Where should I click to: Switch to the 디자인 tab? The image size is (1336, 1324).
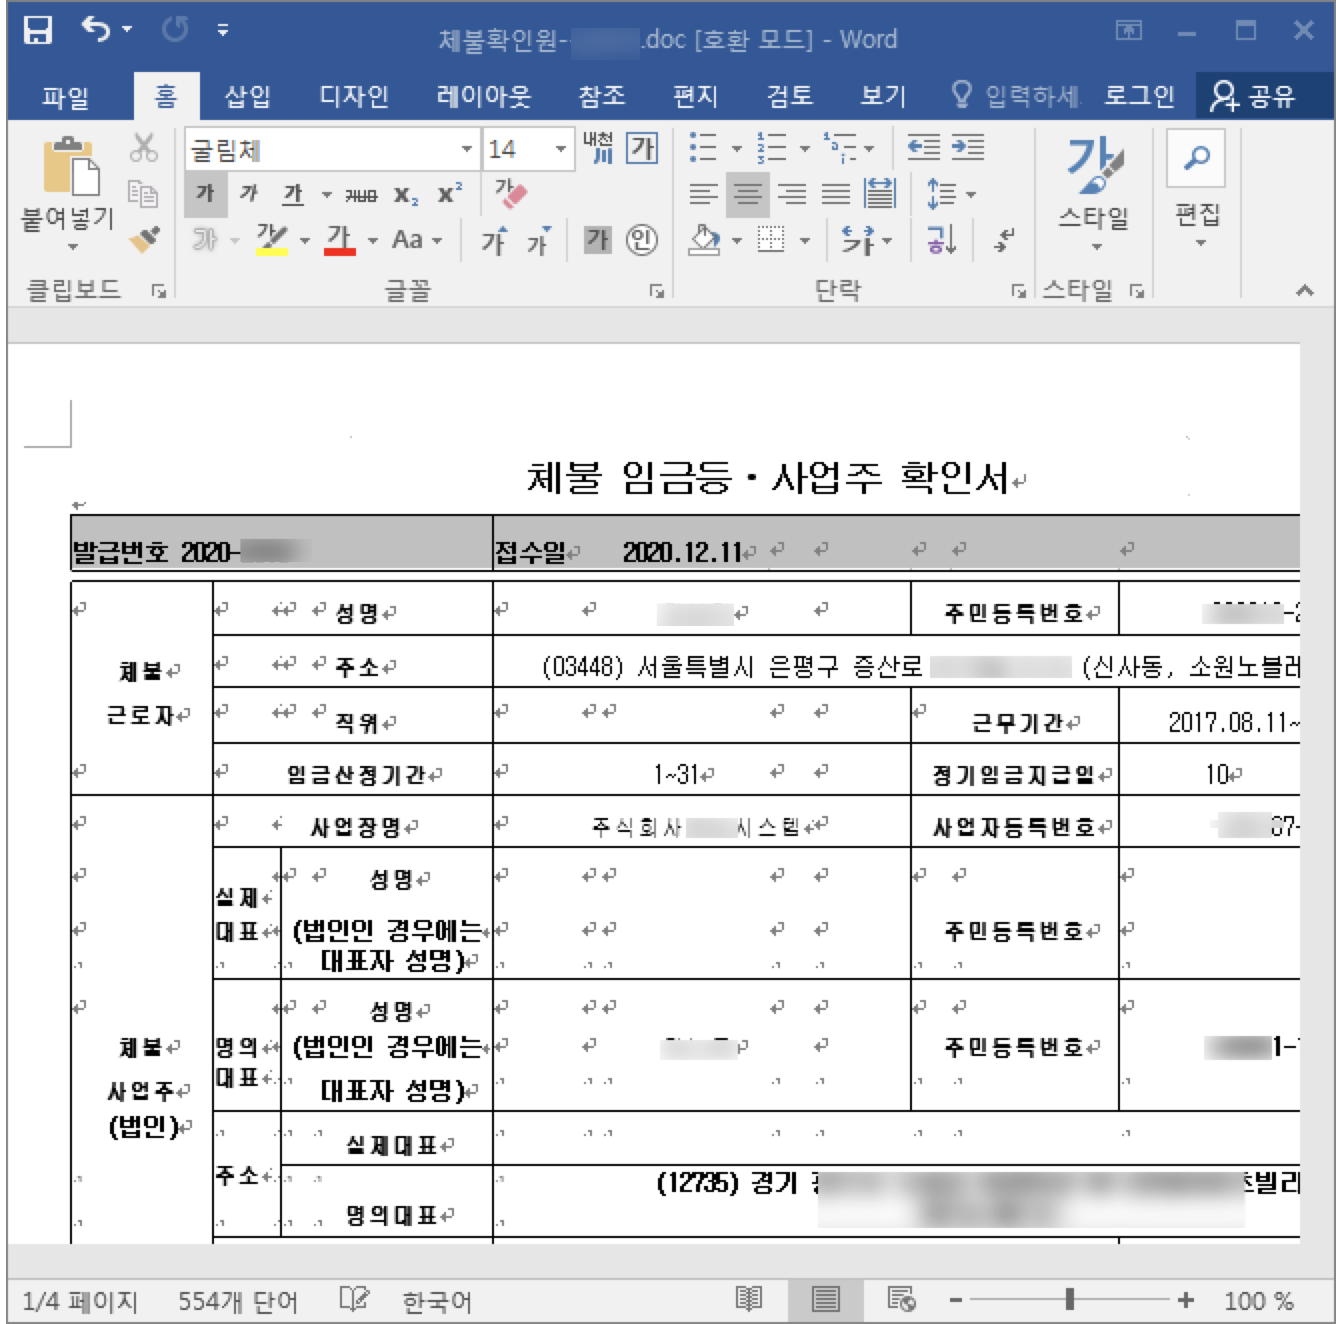[x=354, y=96]
